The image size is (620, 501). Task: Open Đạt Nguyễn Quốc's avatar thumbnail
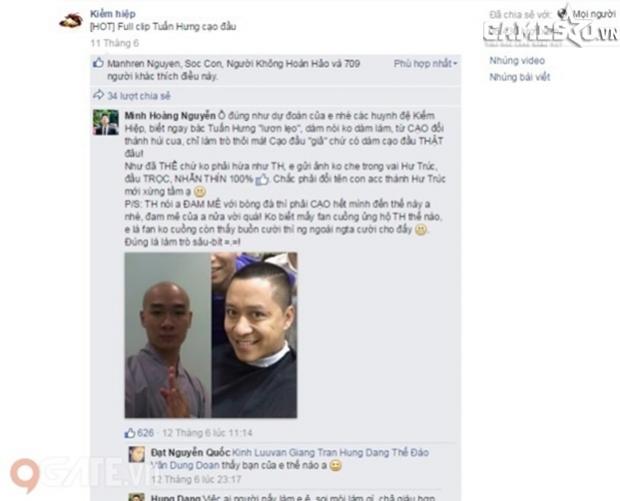(x=136, y=454)
